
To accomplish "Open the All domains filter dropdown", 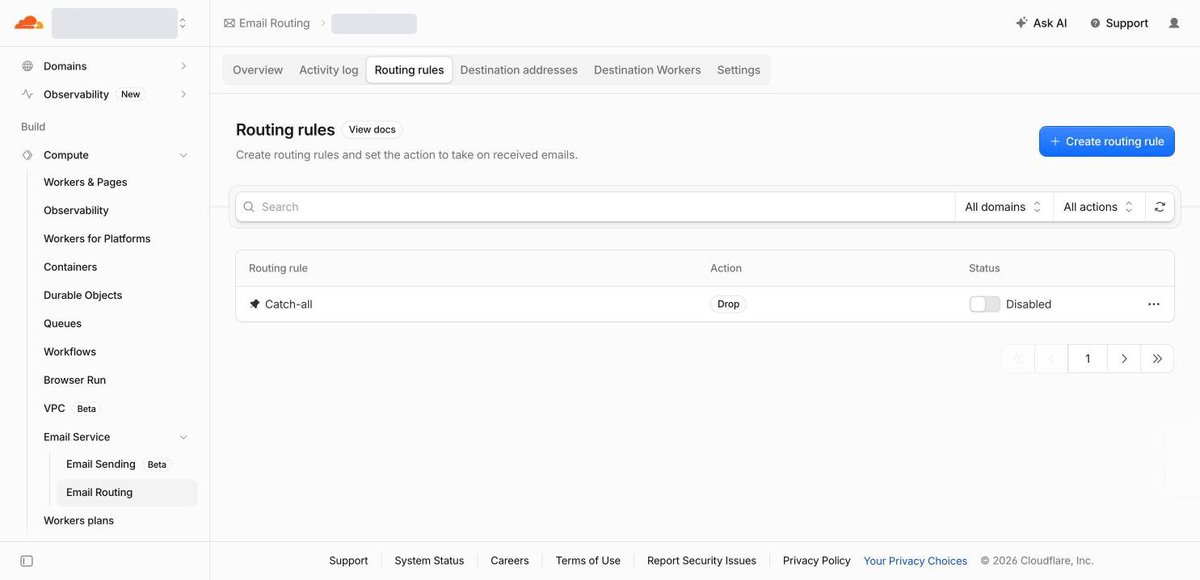I will [x=1004, y=207].
